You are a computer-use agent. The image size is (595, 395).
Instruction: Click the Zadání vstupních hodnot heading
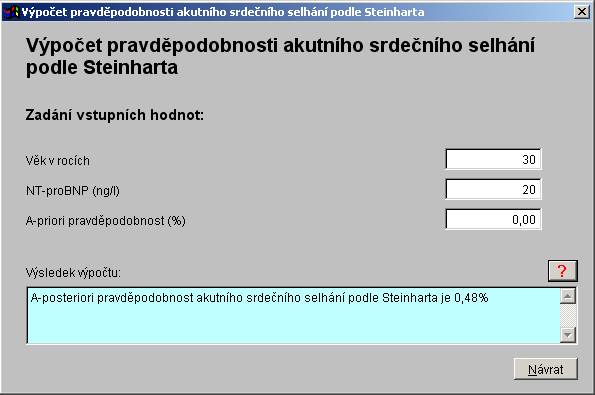(x=115, y=115)
